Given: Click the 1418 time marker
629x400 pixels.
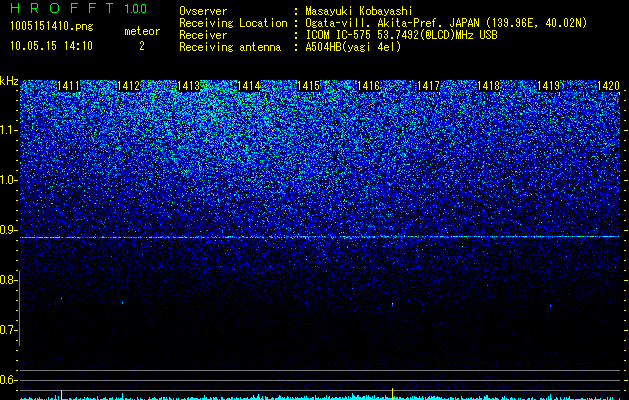Looking at the screenshot, I should pyautogui.click(x=488, y=86).
